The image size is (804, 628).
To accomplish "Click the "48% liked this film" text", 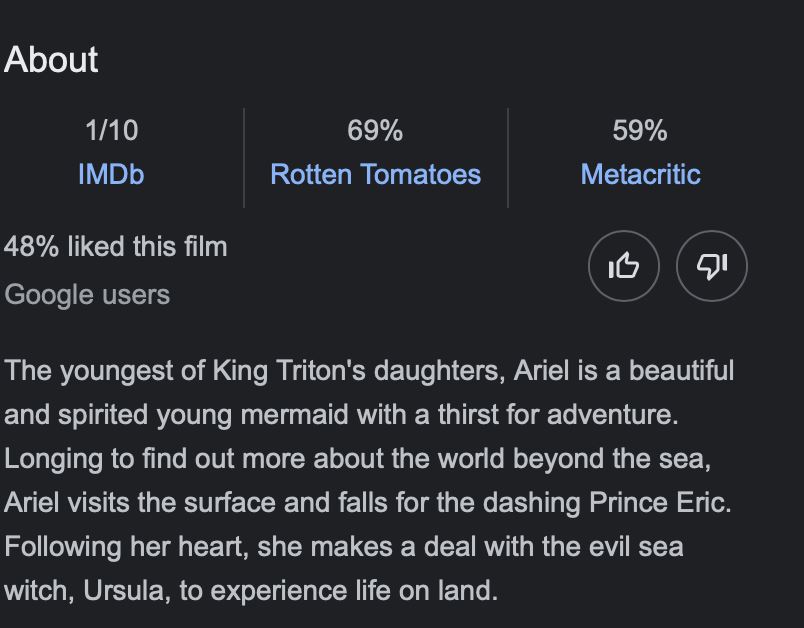I will pos(116,246).
